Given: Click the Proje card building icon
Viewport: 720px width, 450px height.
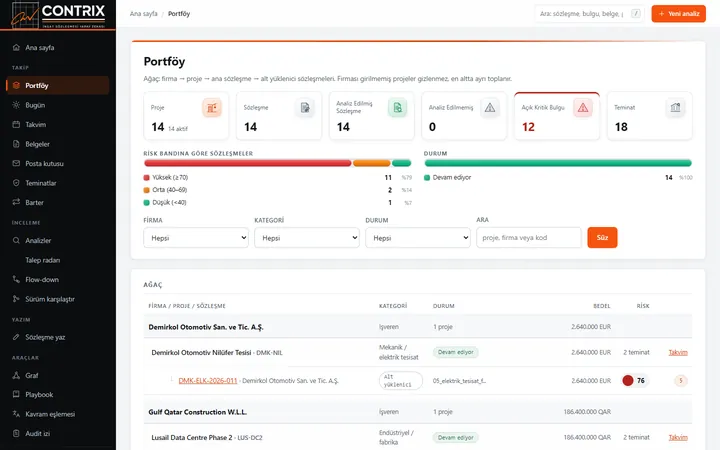Looking at the screenshot, I should click(212, 108).
